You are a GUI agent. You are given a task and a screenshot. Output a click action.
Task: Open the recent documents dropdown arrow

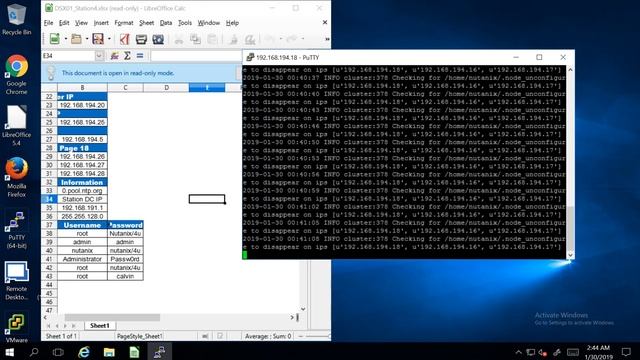[87, 39]
